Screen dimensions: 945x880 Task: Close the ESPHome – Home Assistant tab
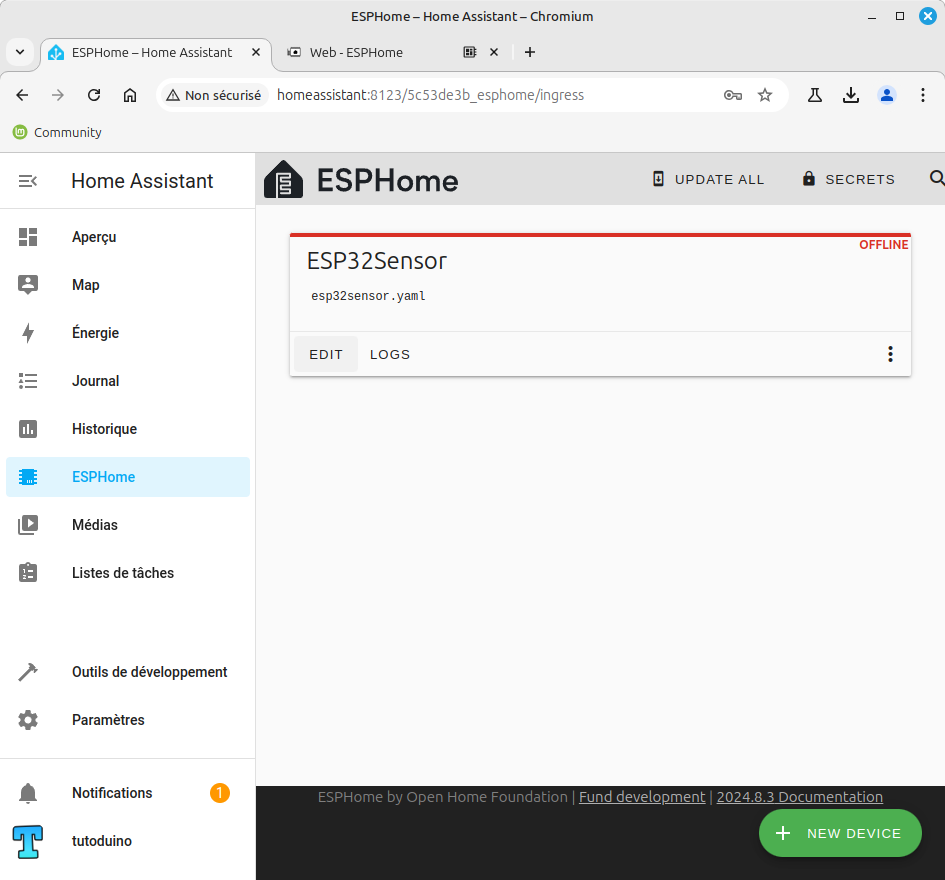pyautogui.click(x=256, y=52)
